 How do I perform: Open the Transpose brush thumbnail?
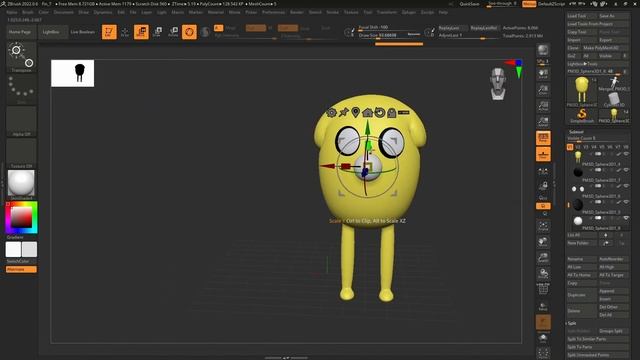point(21,56)
